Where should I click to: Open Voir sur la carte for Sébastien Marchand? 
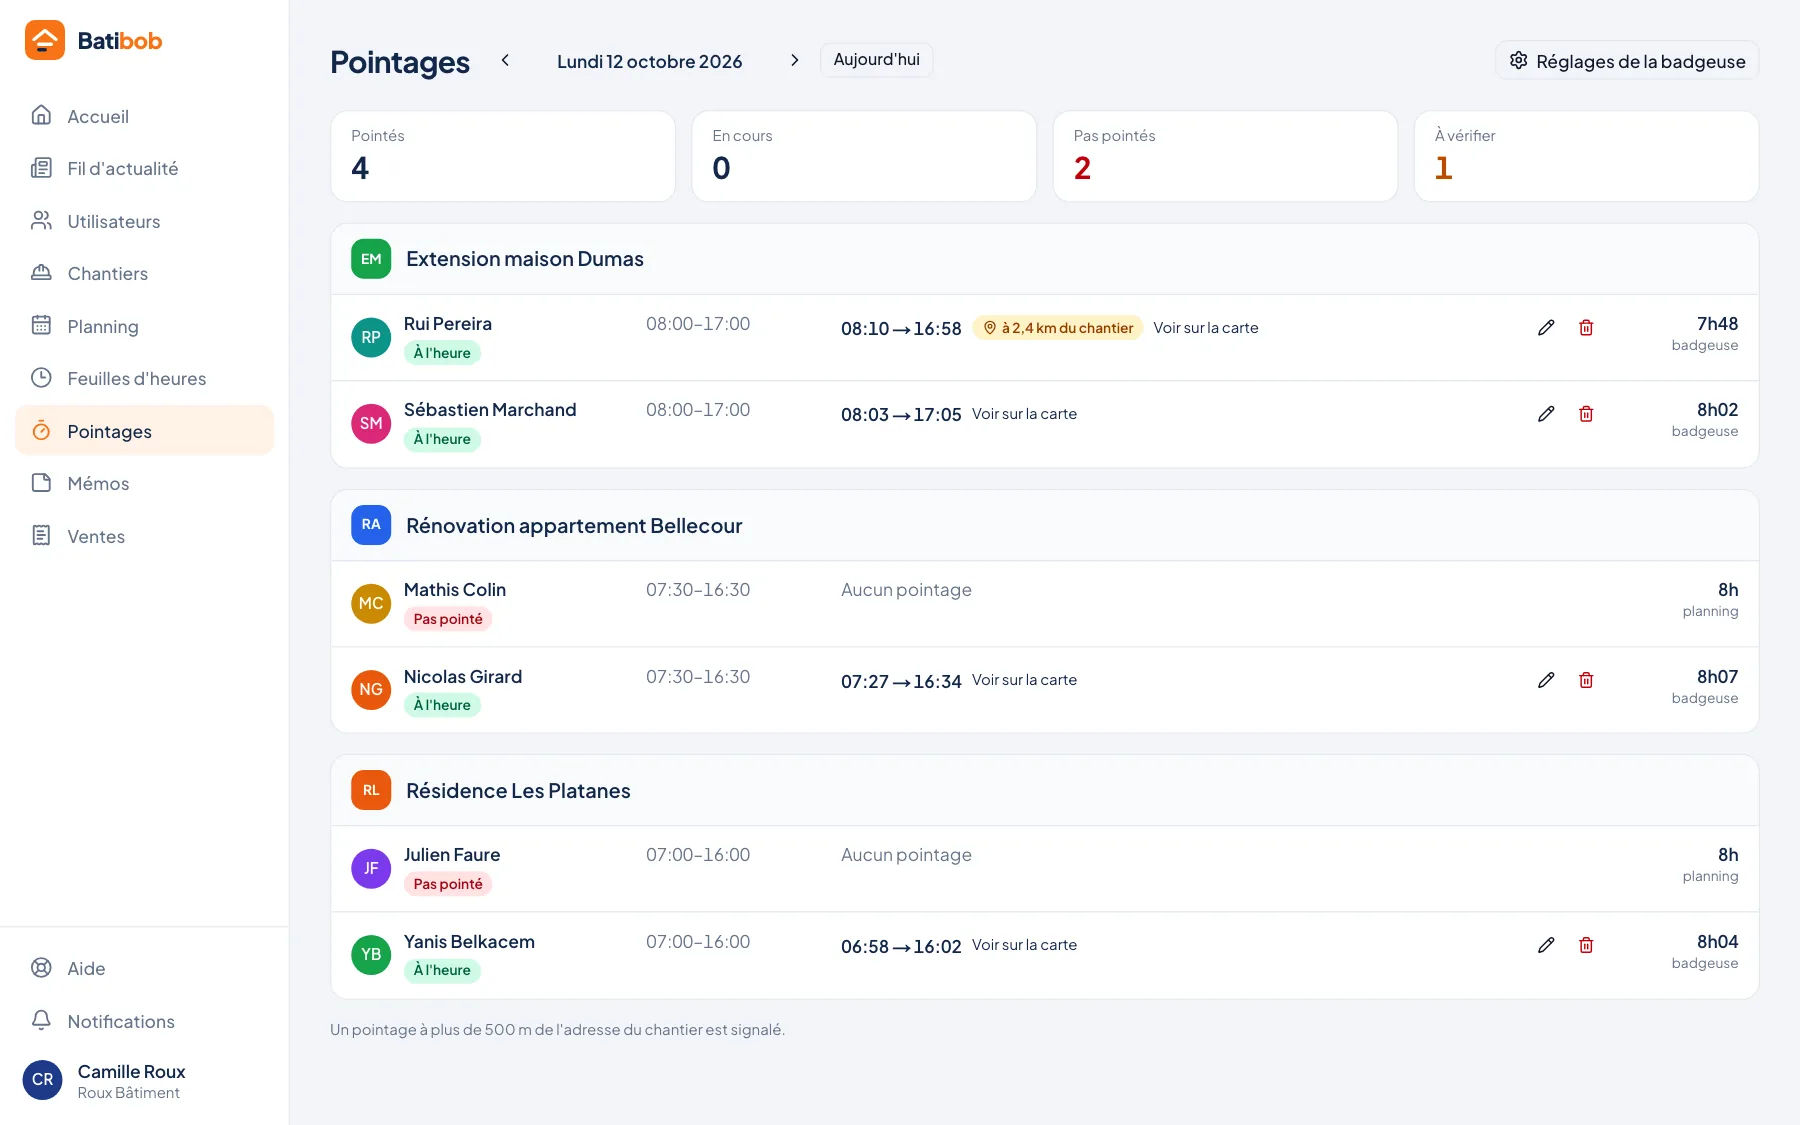click(x=1024, y=414)
